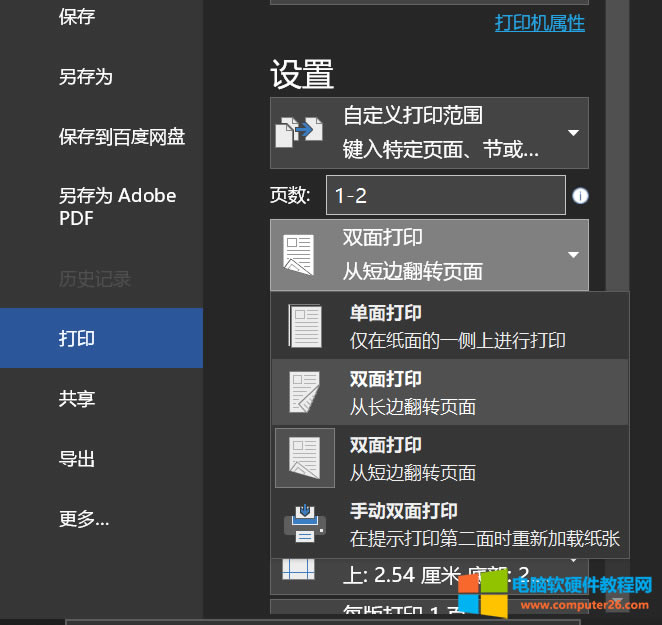Open the 自定义打印范围 dropdown arrow
The width and height of the screenshot is (662, 625).
click(573, 133)
